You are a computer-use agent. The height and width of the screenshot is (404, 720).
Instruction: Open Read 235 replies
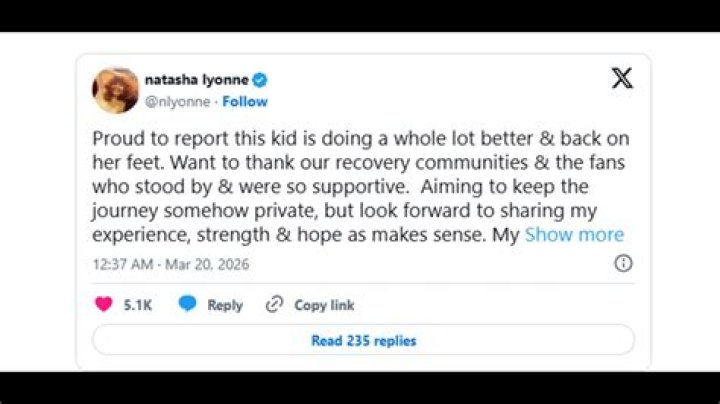point(364,340)
